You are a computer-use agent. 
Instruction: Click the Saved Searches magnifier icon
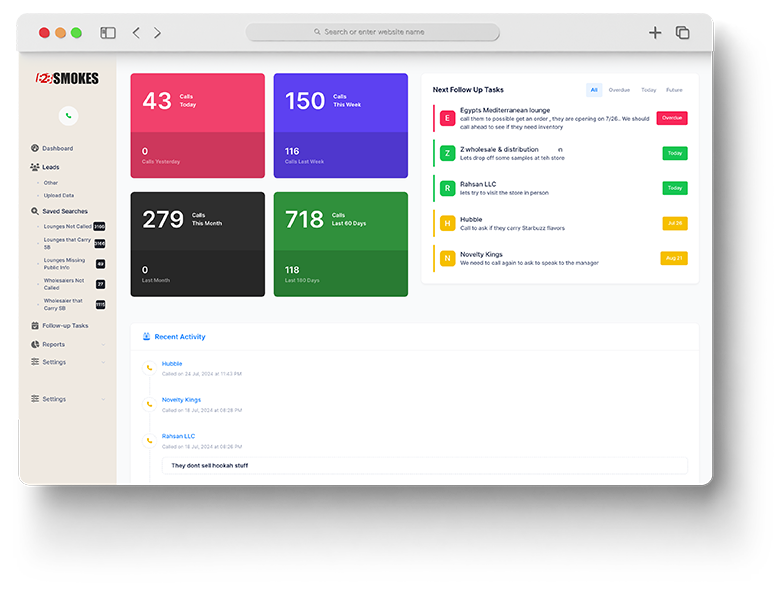35,211
